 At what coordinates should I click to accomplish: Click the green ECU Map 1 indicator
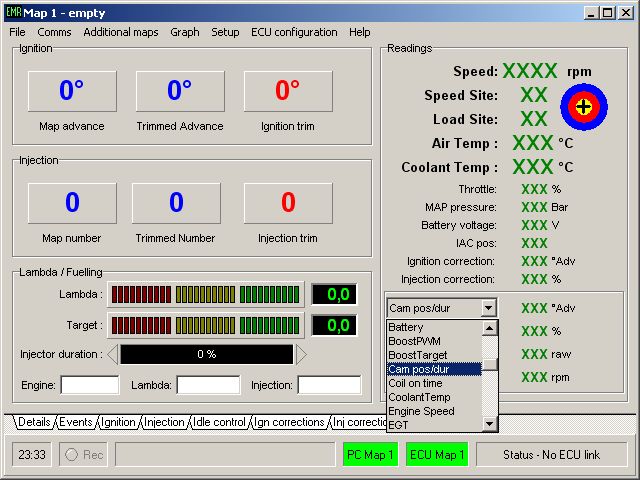tap(437, 455)
